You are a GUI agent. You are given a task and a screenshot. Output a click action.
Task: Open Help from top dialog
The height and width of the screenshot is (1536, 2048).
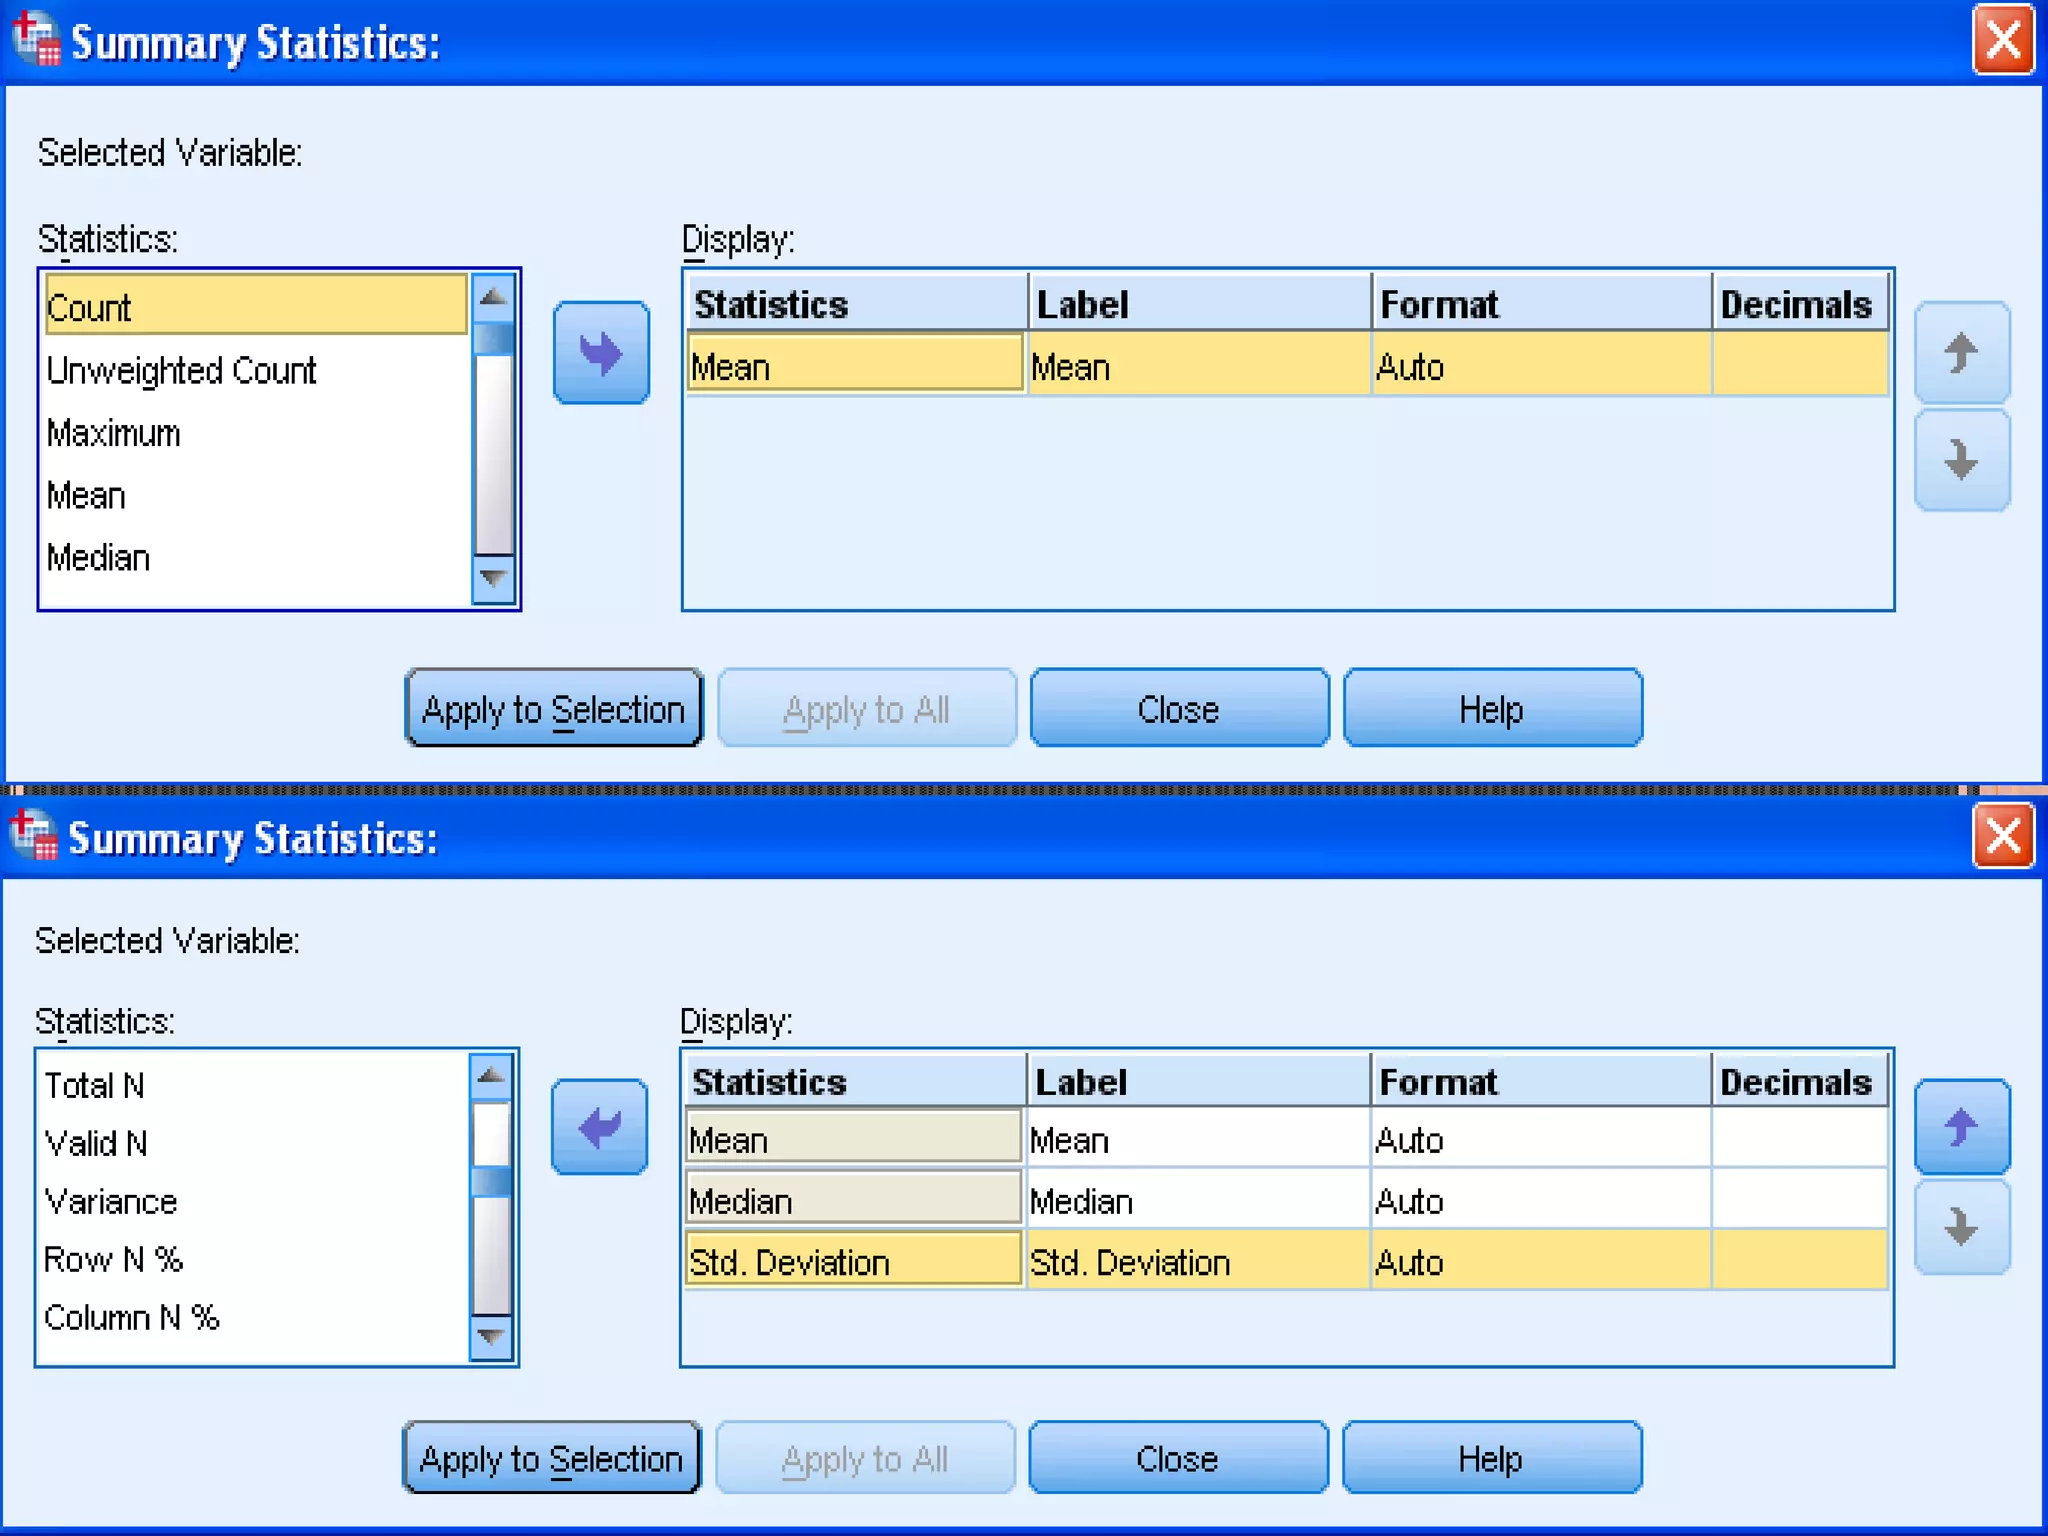(1491, 709)
